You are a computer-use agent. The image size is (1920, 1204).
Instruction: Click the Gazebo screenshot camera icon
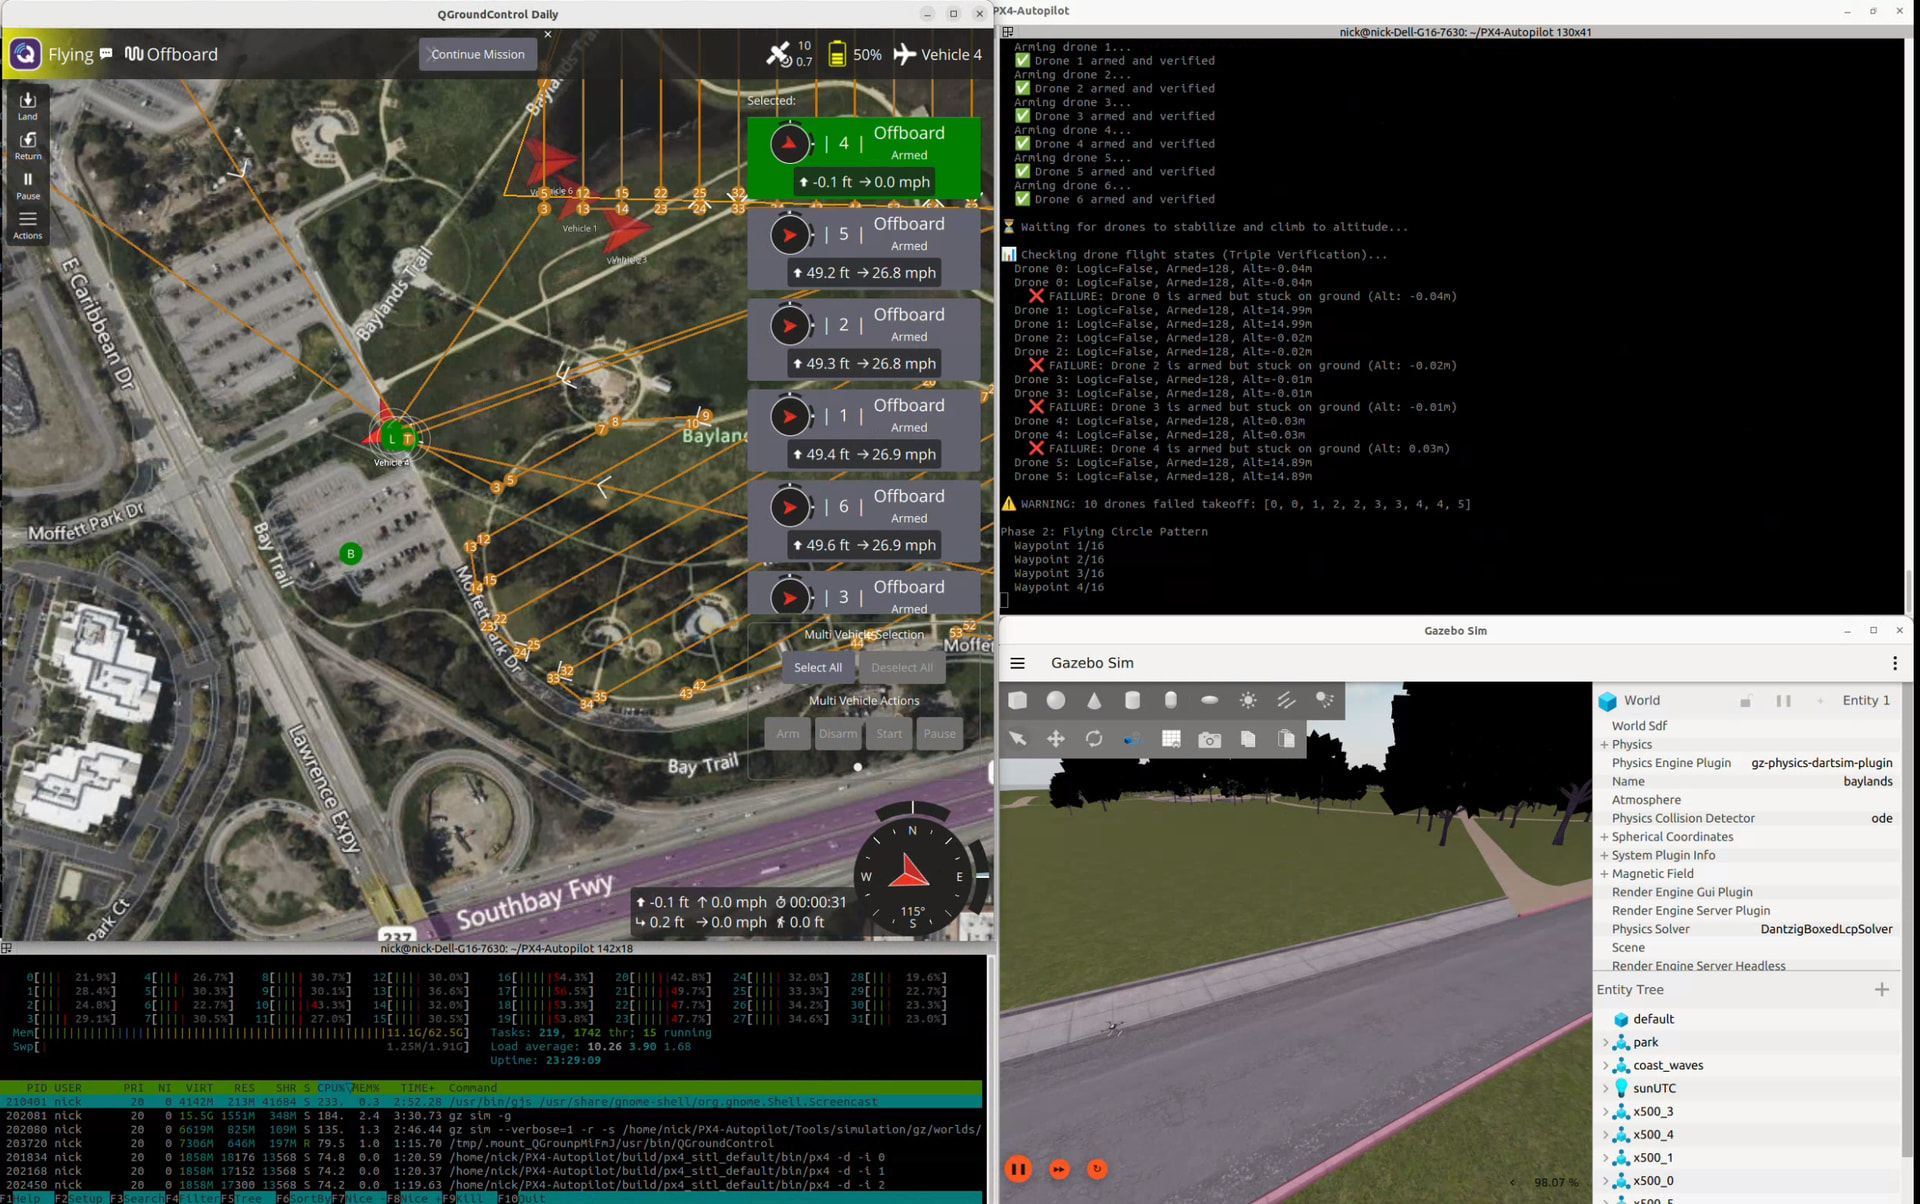[1209, 739]
